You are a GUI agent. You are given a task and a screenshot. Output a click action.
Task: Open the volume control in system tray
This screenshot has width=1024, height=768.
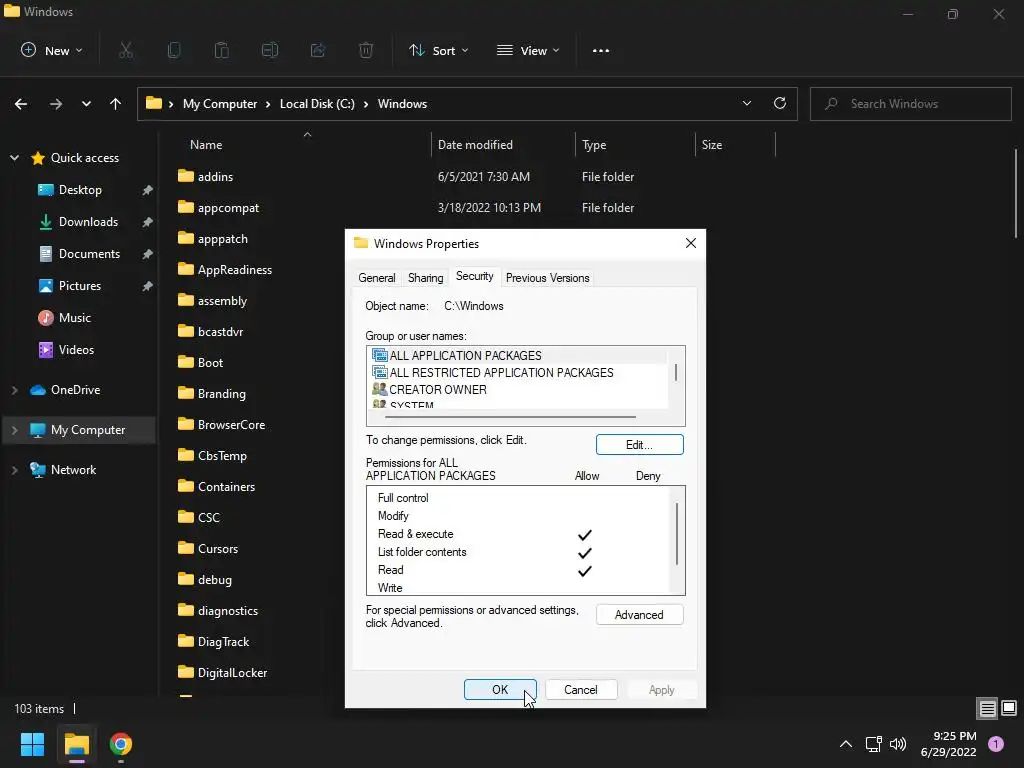pos(898,744)
